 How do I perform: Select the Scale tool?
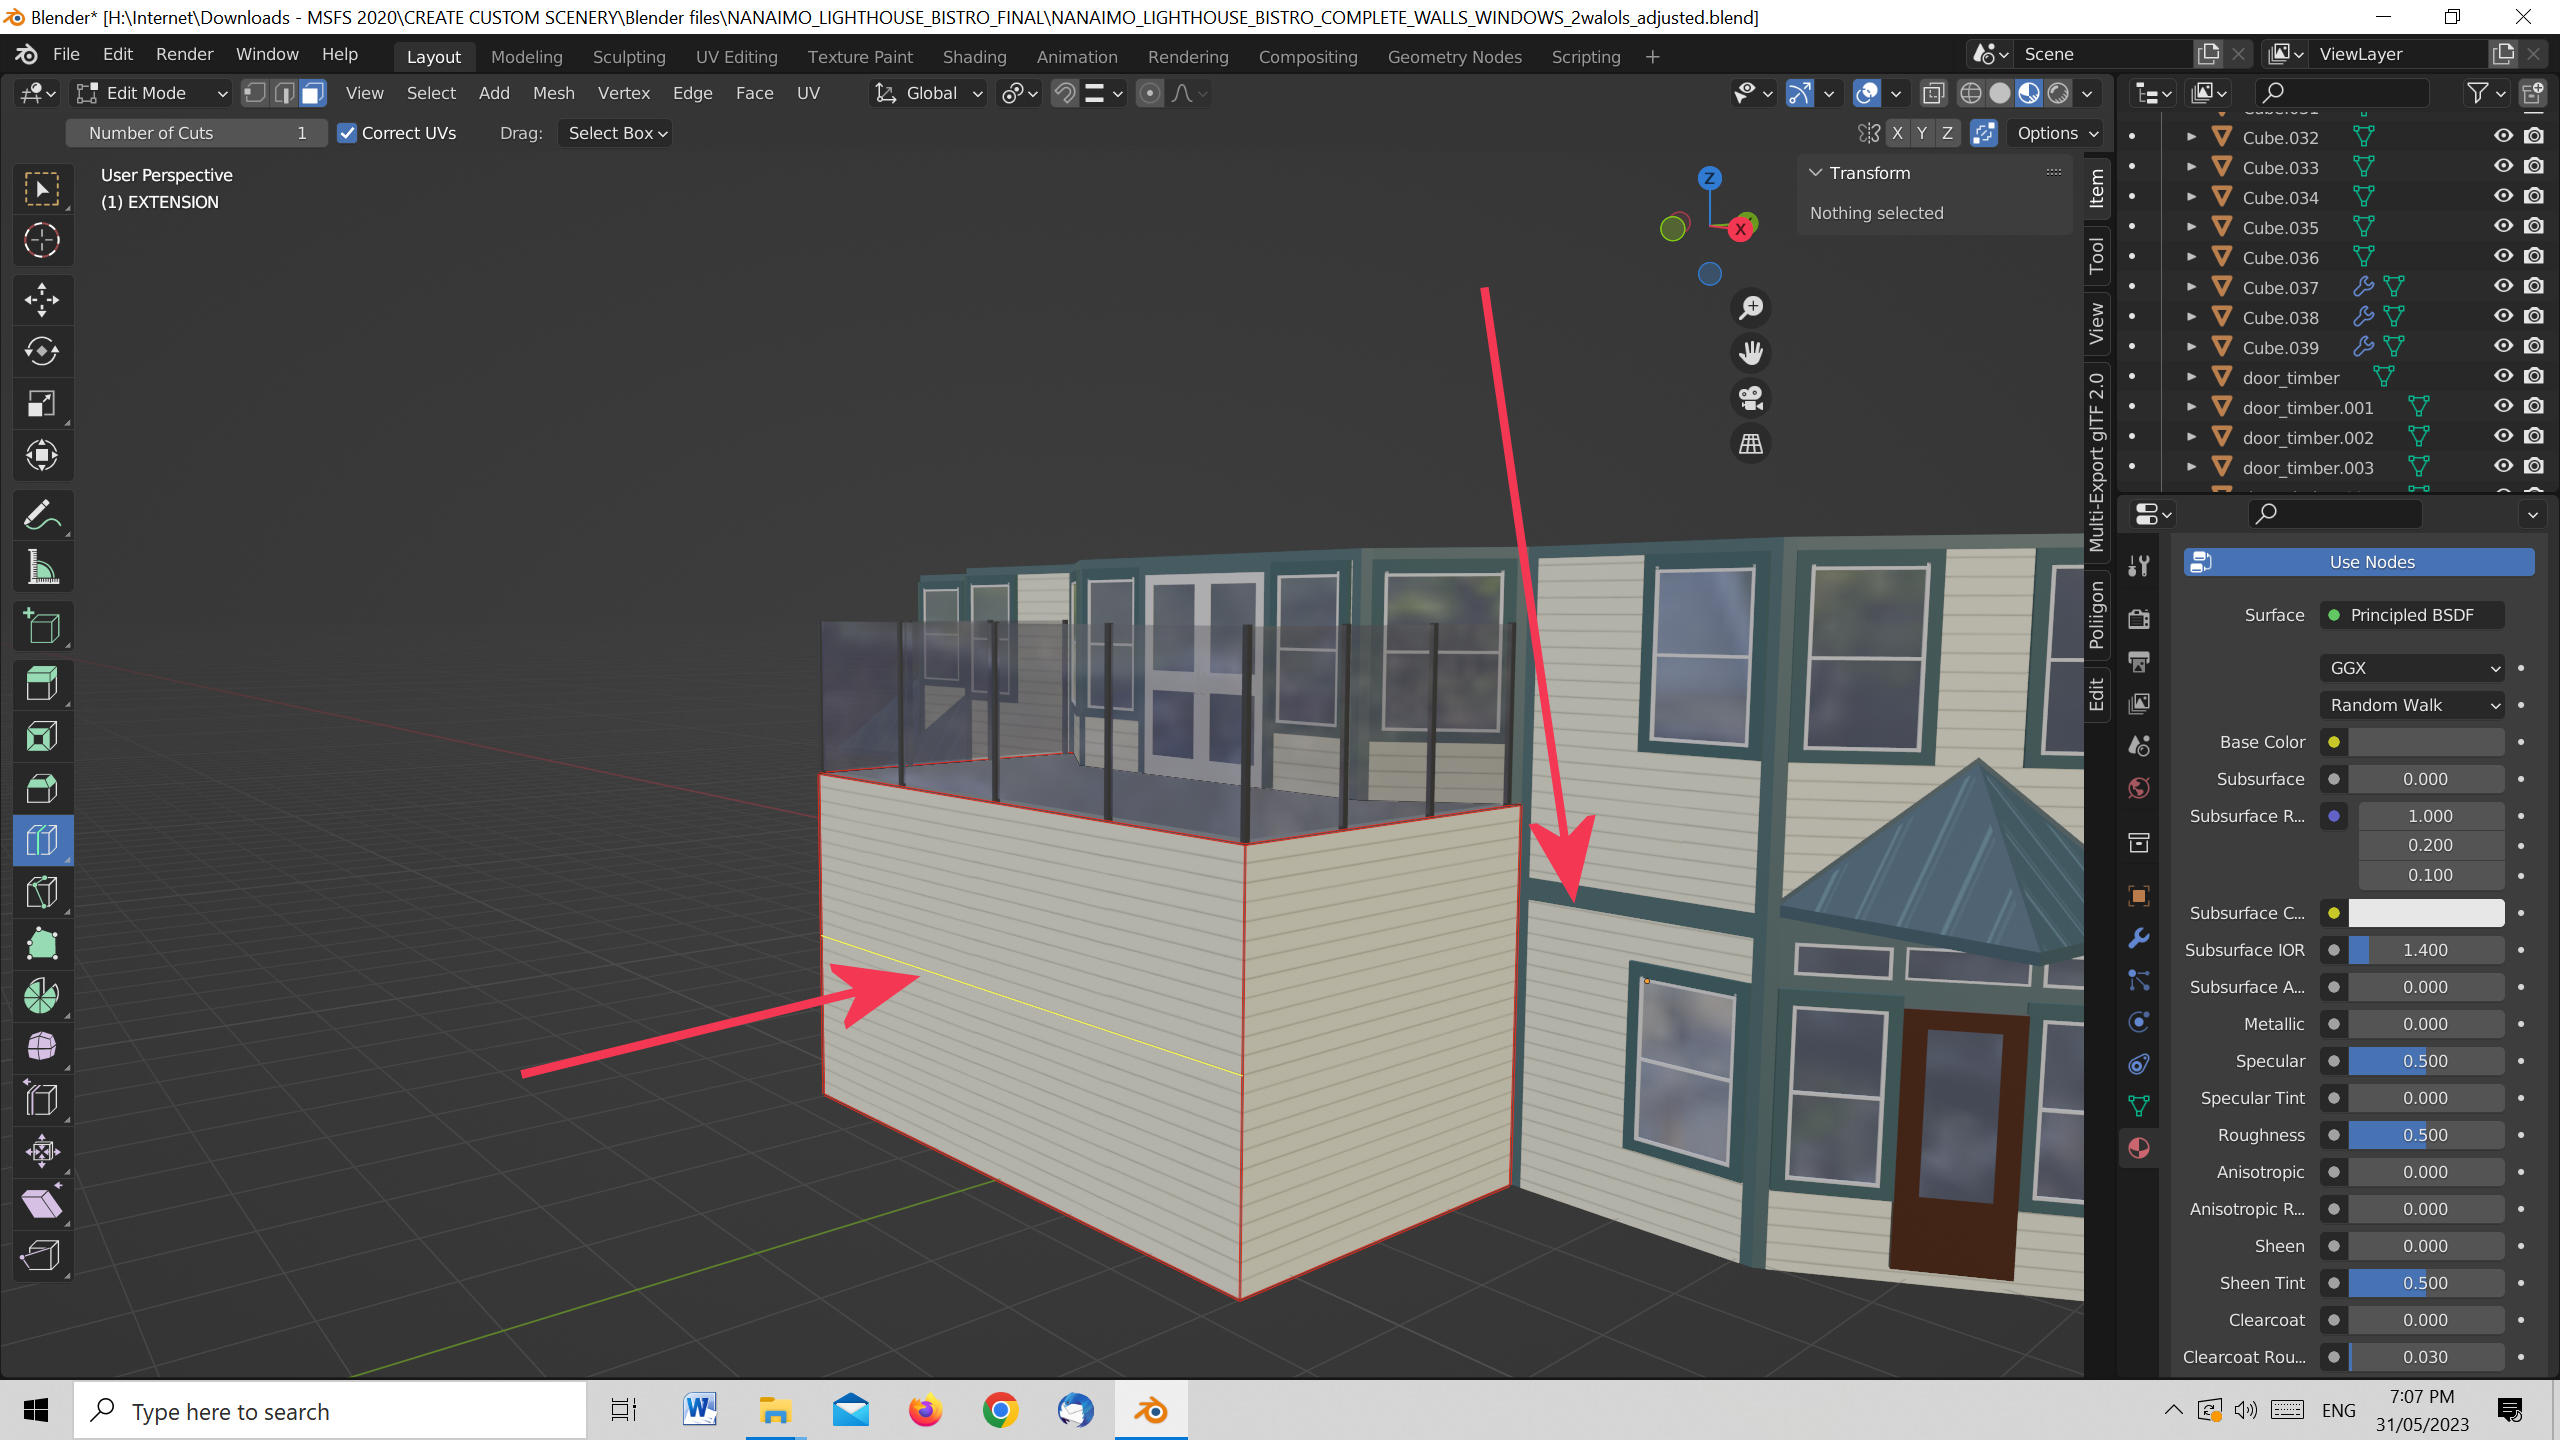pyautogui.click(x=42, y=403)
